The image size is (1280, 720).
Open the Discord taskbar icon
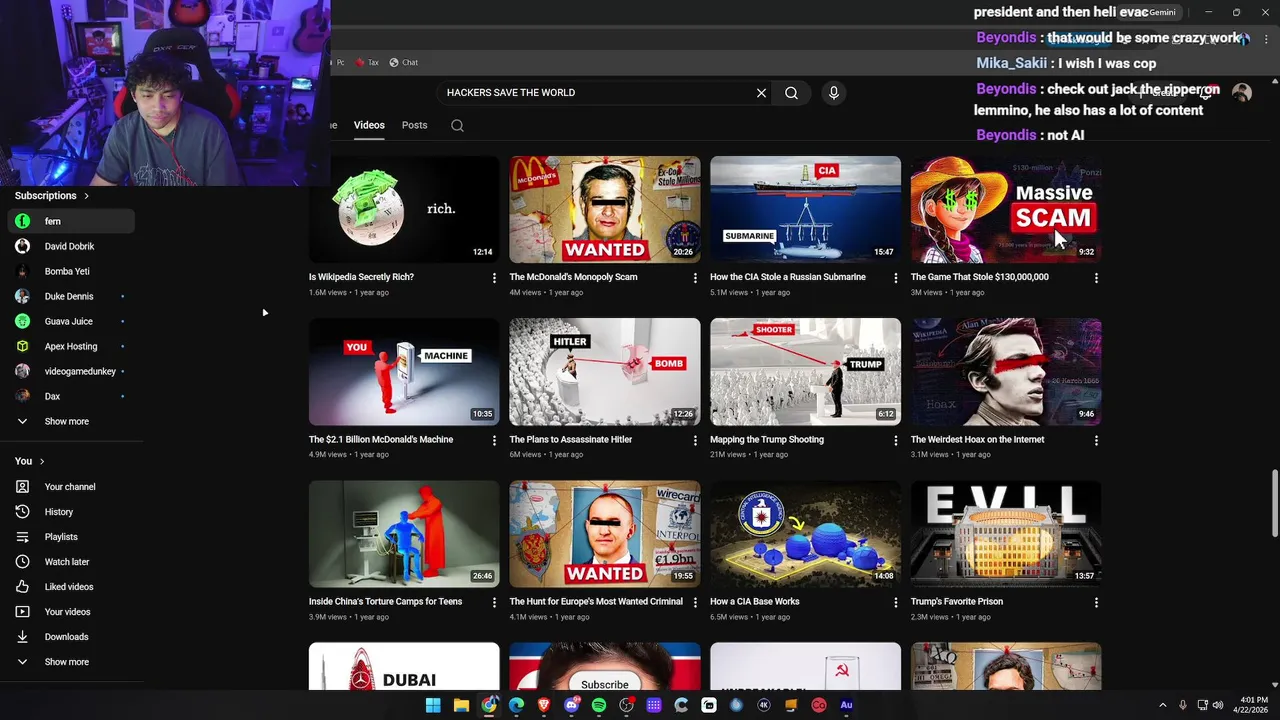coord(572,705)
